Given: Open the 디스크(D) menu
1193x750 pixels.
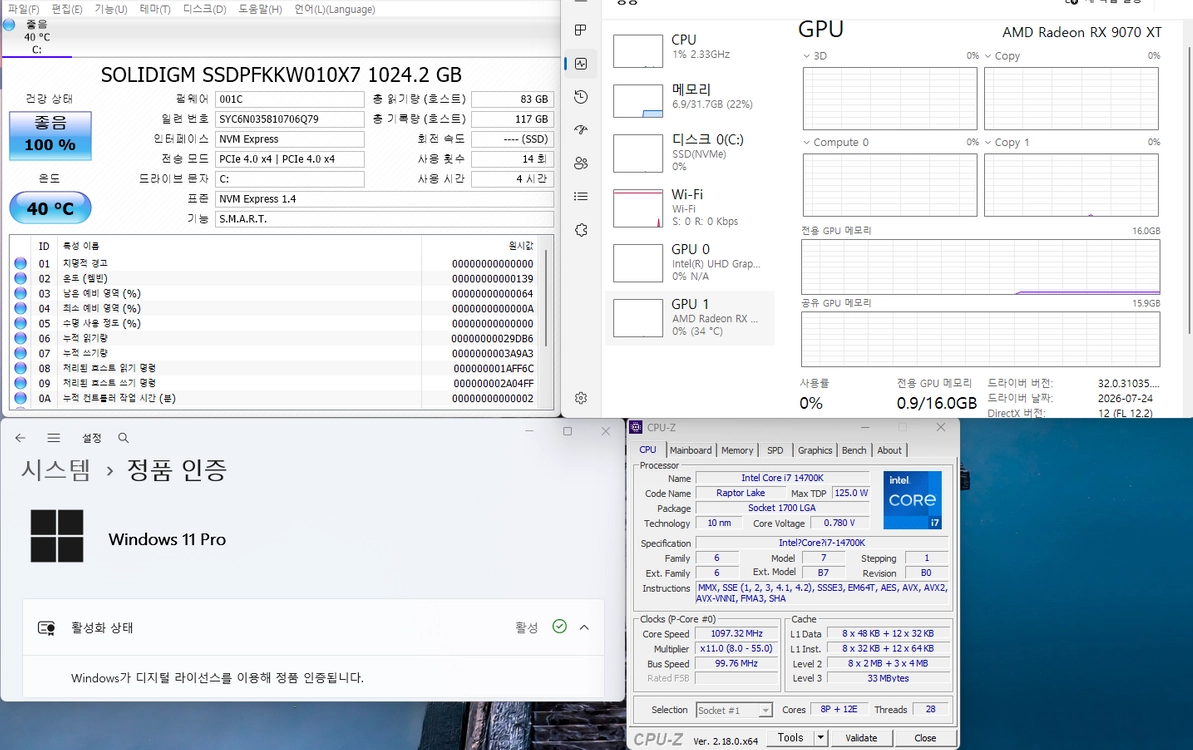Looking at the screenshot, I should coord(205,9).
